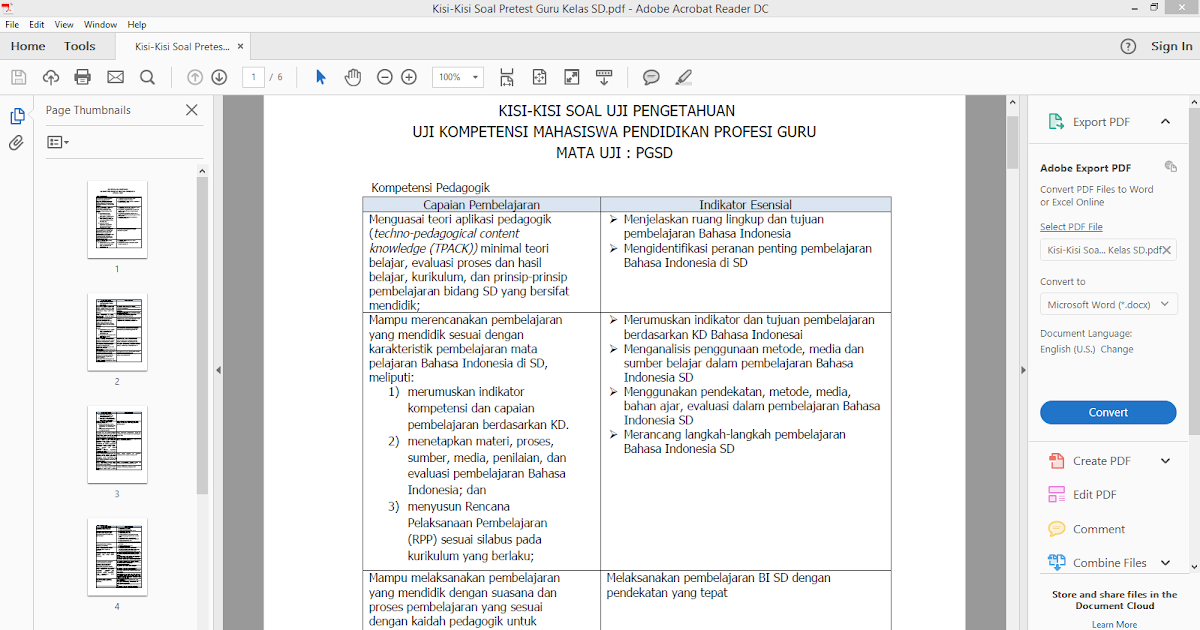Select the Hand tool in the toolbar
This screenshot has width=1200, height=630.
pos(353,76)
